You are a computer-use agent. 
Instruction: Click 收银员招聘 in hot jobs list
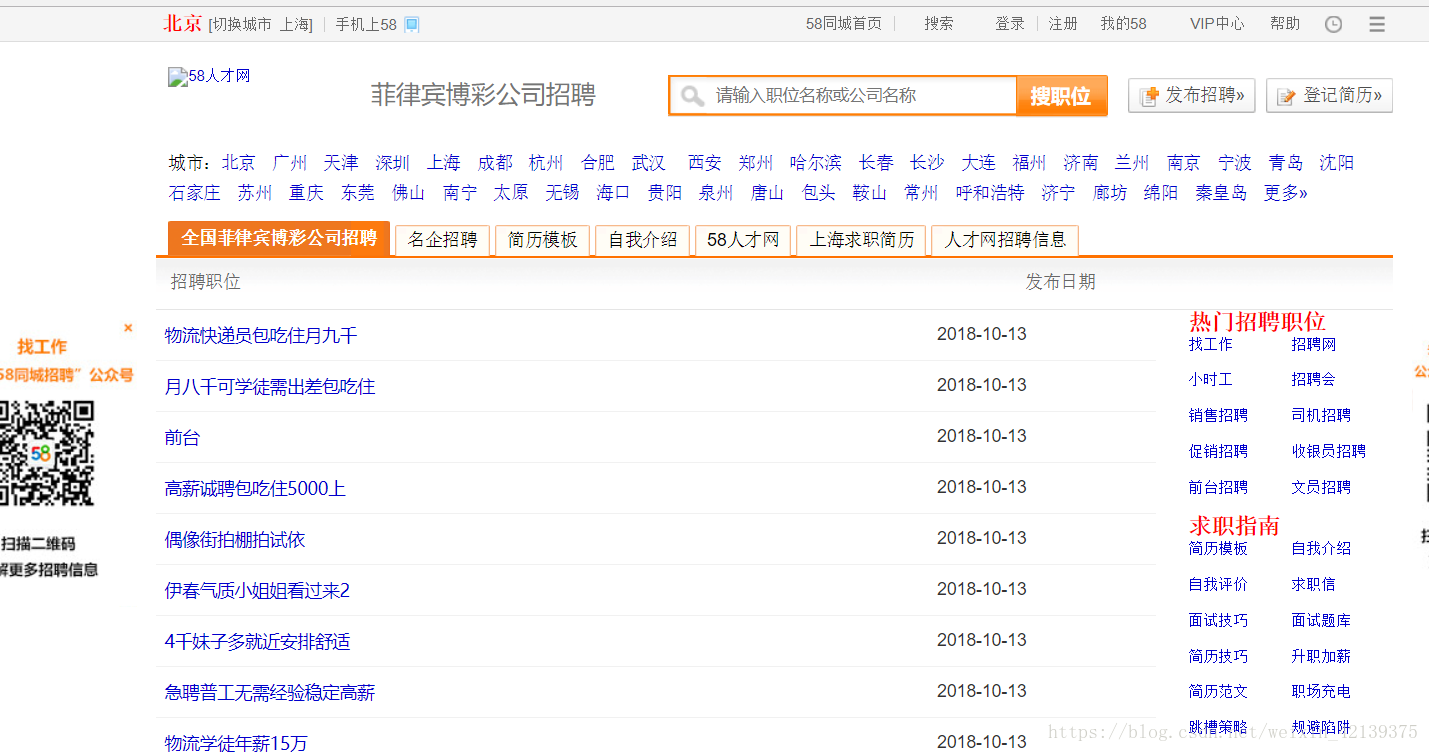click(x=1328, y=452)
